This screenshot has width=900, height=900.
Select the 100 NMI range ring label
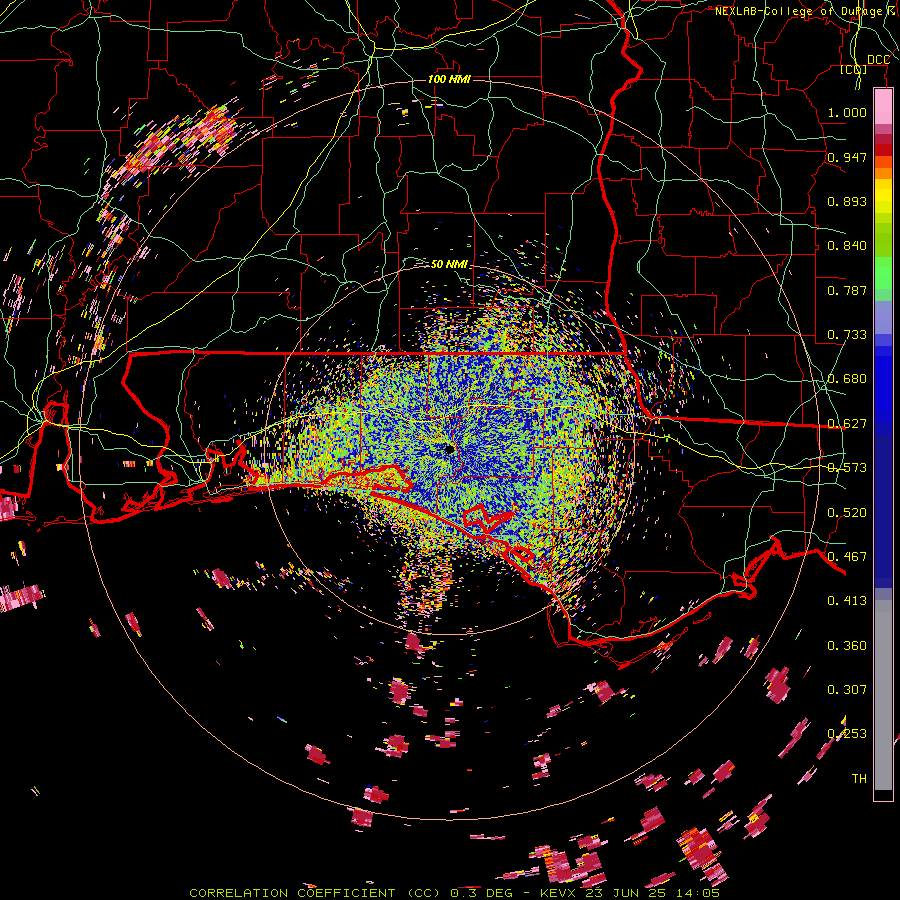[449, 79]
